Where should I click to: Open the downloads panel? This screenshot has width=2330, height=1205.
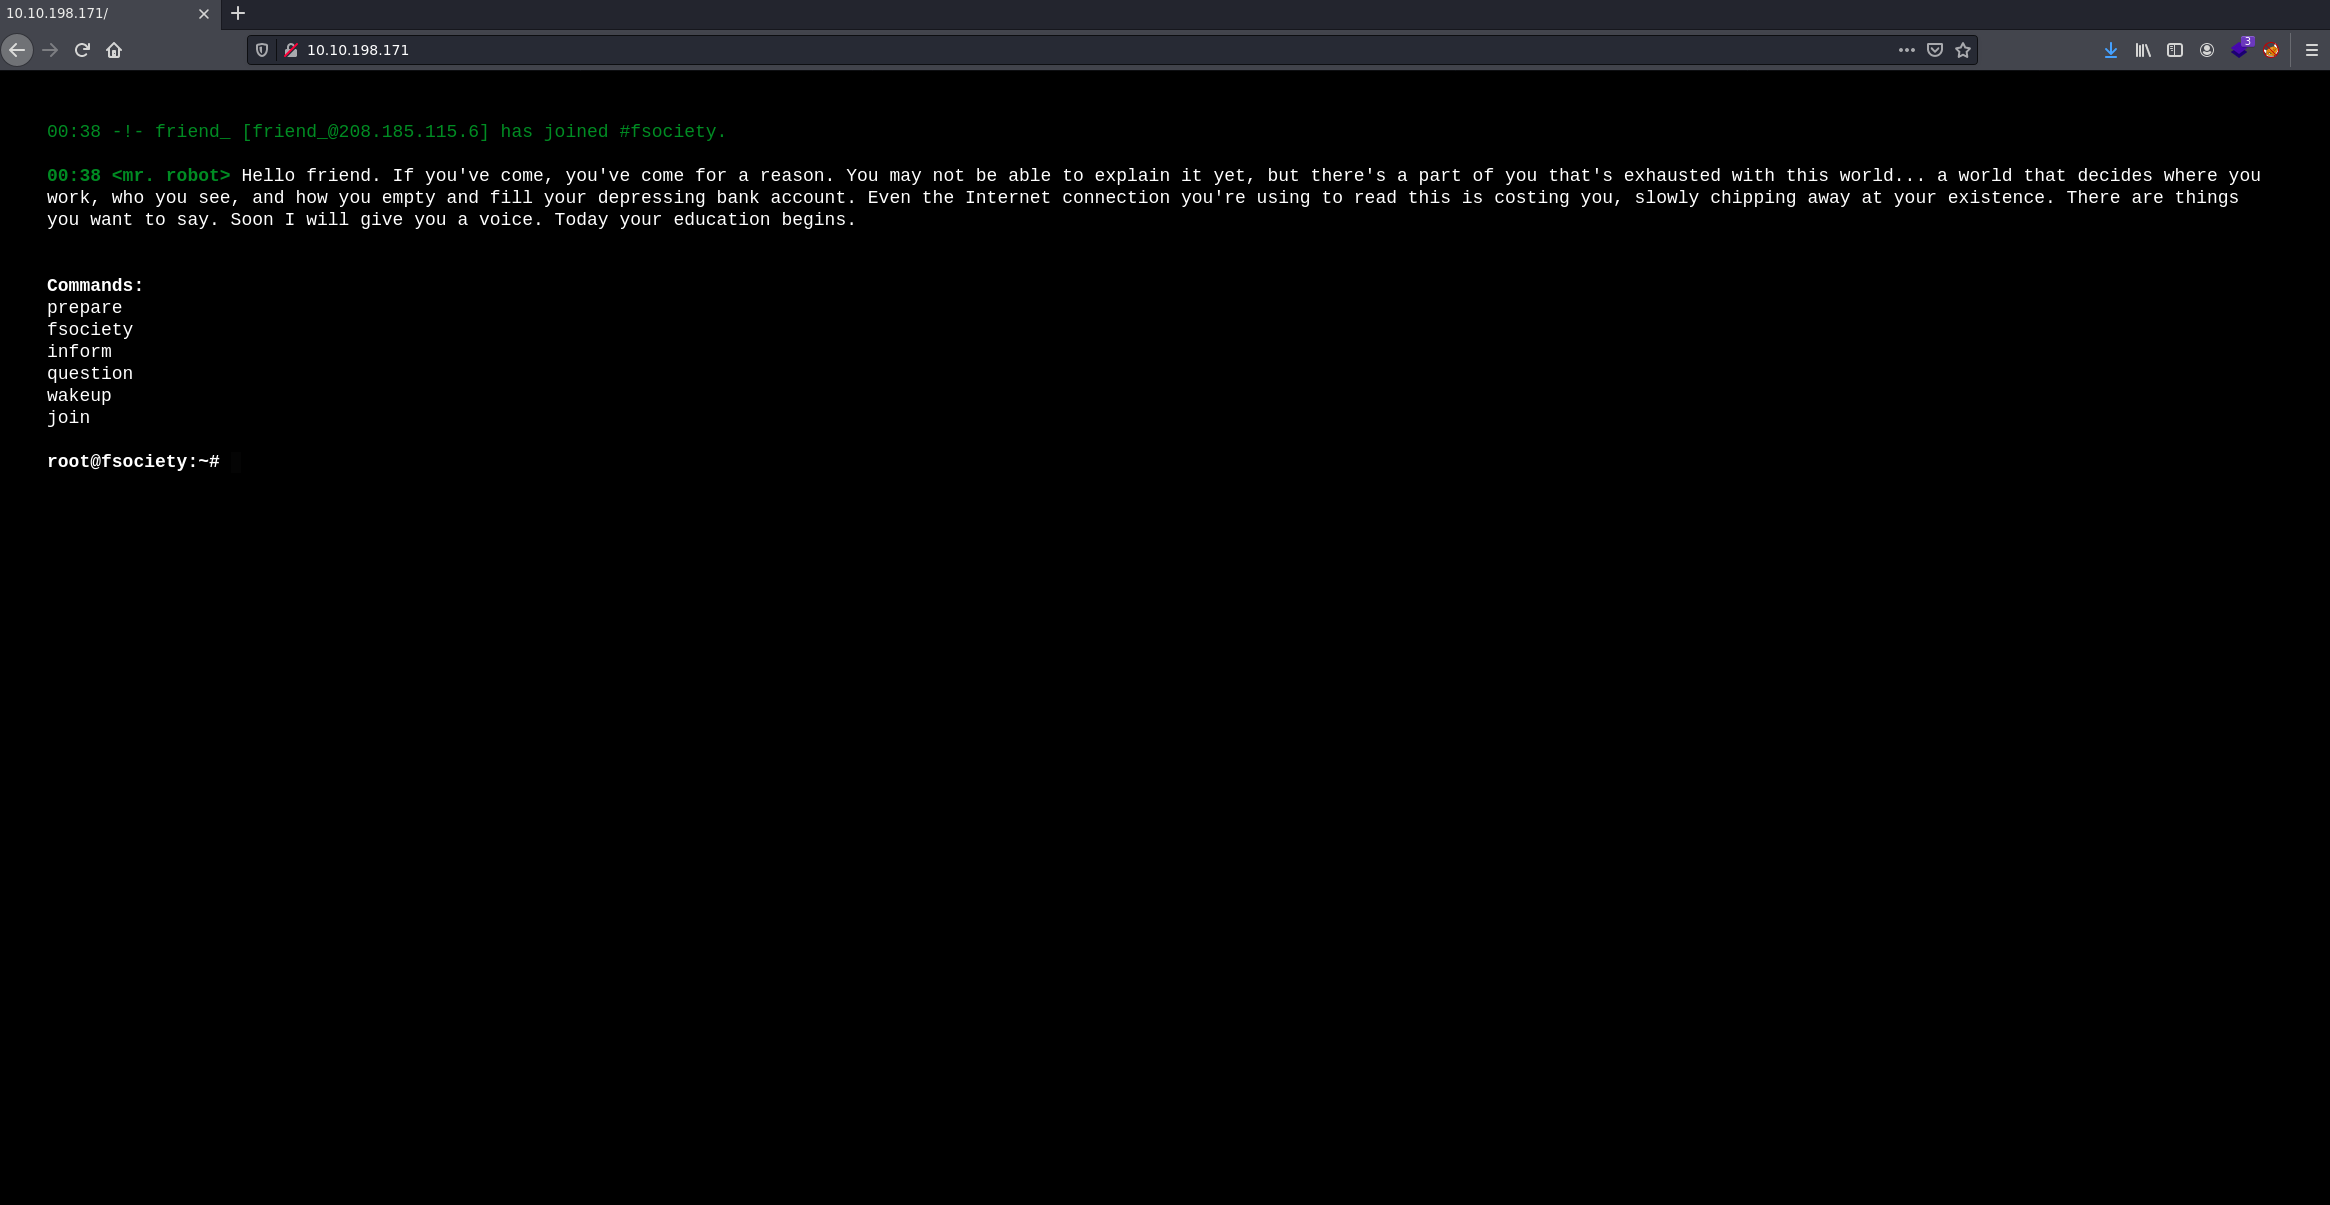[2111, 50]
